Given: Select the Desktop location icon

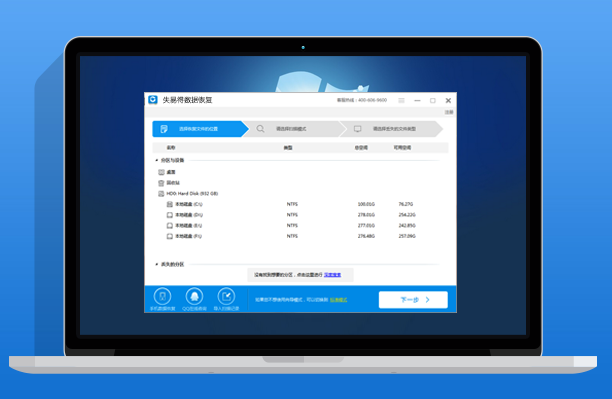Looking at the screenshot, I should click(161, 172).
